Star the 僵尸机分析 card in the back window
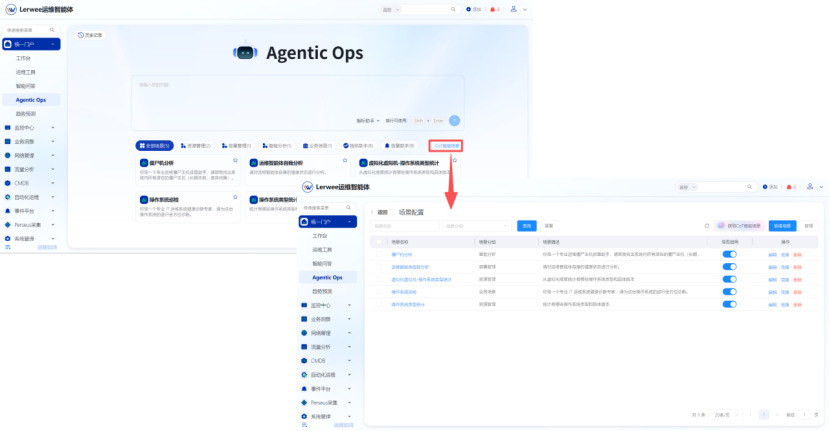This screenshot has width=830, height=431. point(235,160)
